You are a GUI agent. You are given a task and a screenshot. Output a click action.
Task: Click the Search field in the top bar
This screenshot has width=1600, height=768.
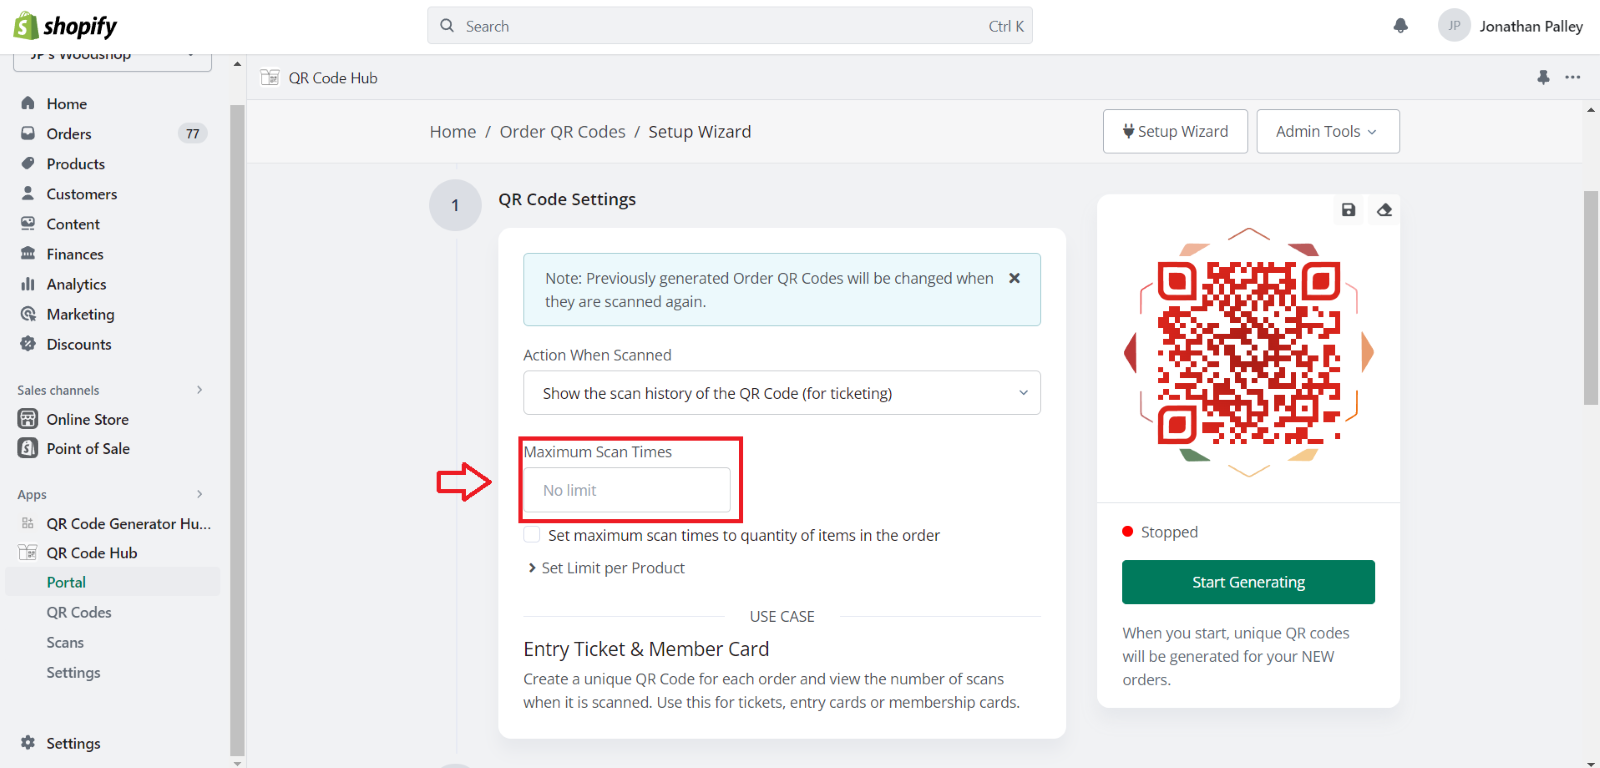point(730,26)
